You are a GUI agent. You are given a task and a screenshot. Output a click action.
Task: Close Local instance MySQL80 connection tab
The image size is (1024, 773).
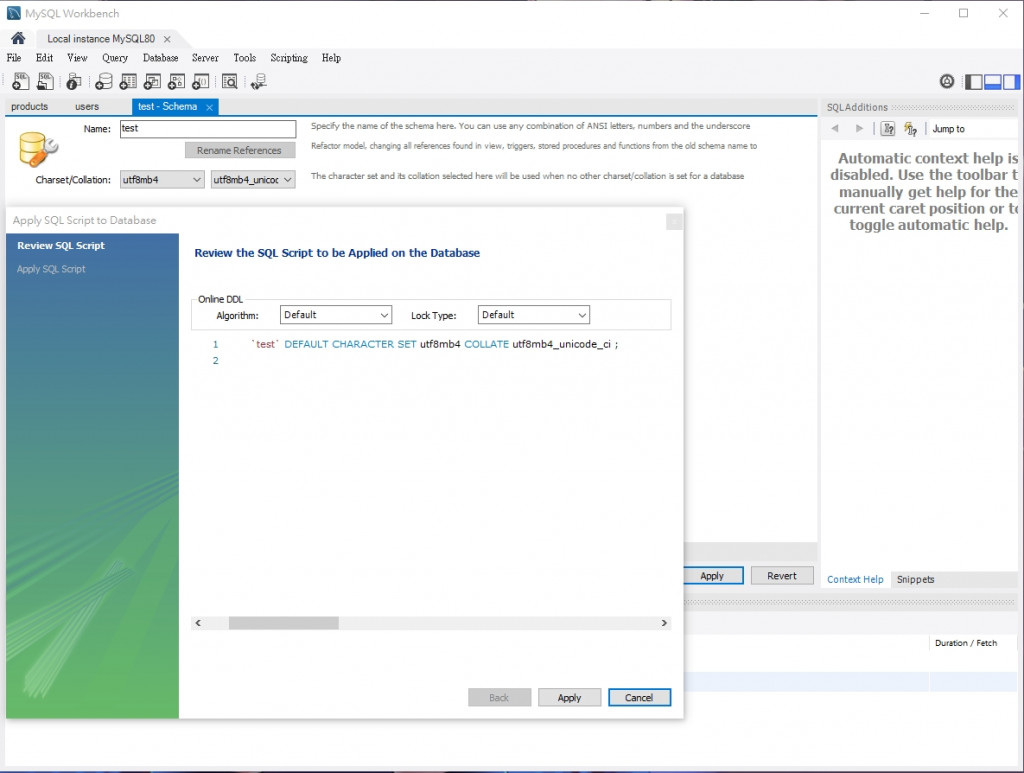(167, 39)
